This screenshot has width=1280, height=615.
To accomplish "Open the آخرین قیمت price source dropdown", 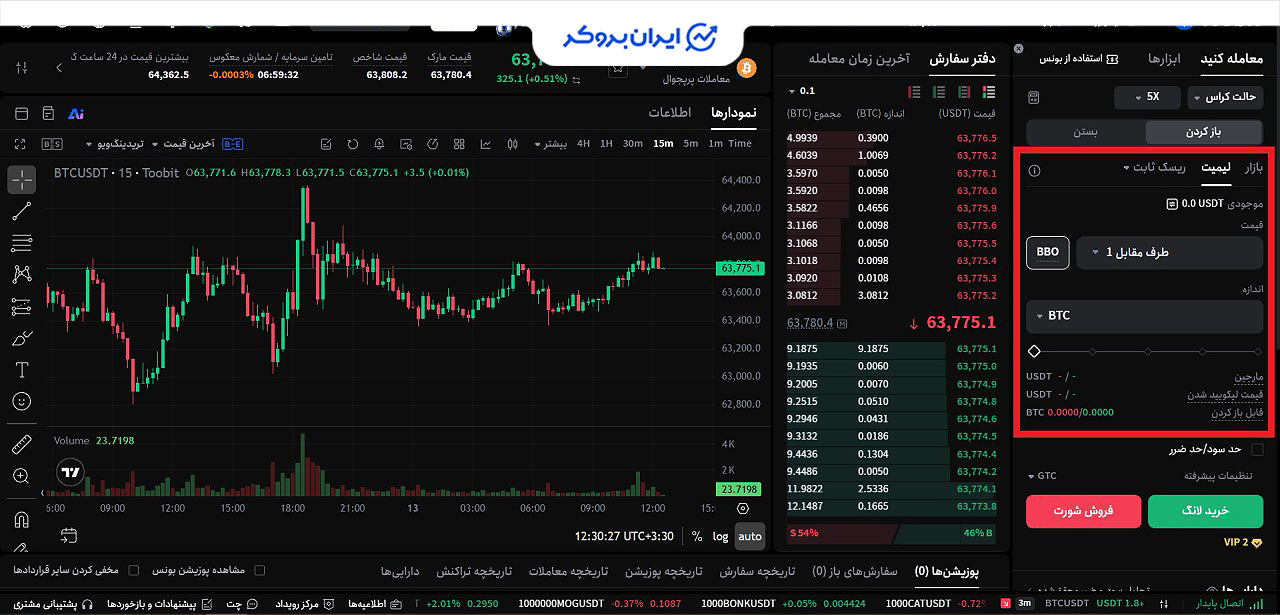I will (183, 144).
